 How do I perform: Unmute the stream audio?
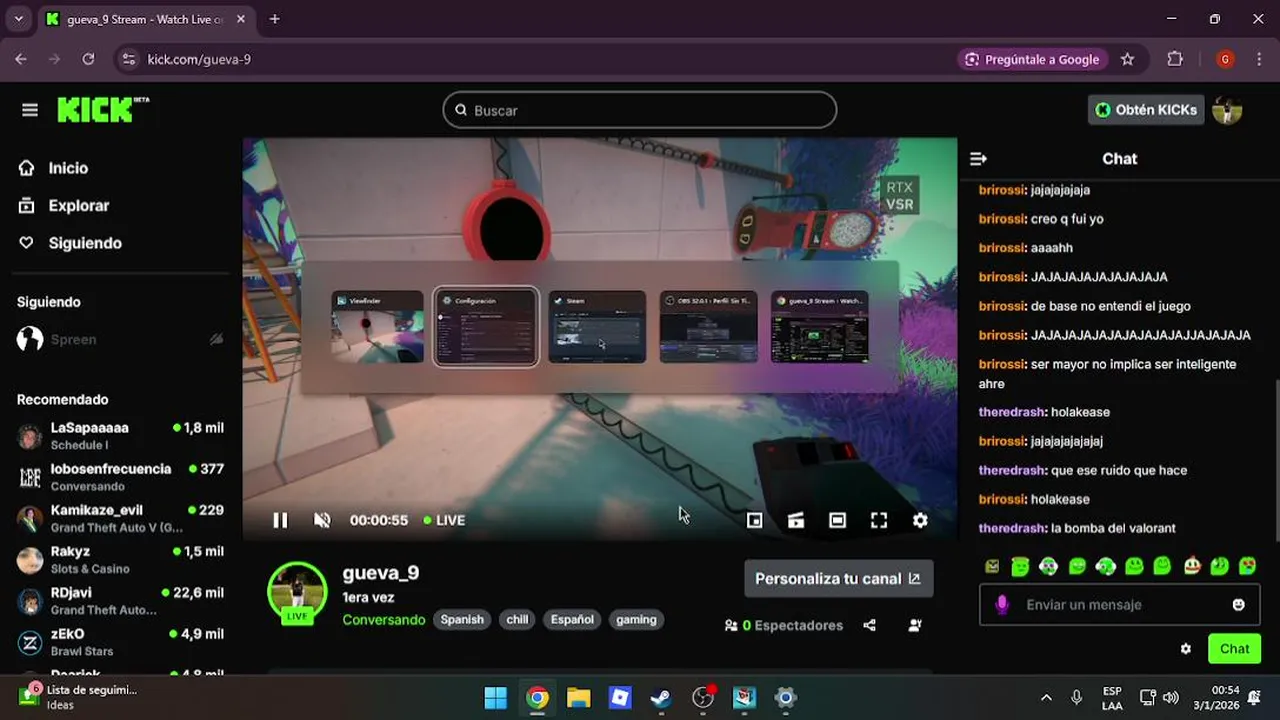point(322,520)
